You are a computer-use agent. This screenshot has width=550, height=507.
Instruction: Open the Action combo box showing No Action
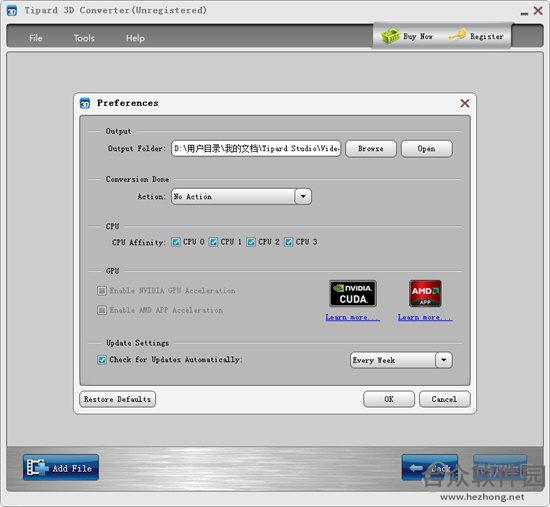click(241, 196)
